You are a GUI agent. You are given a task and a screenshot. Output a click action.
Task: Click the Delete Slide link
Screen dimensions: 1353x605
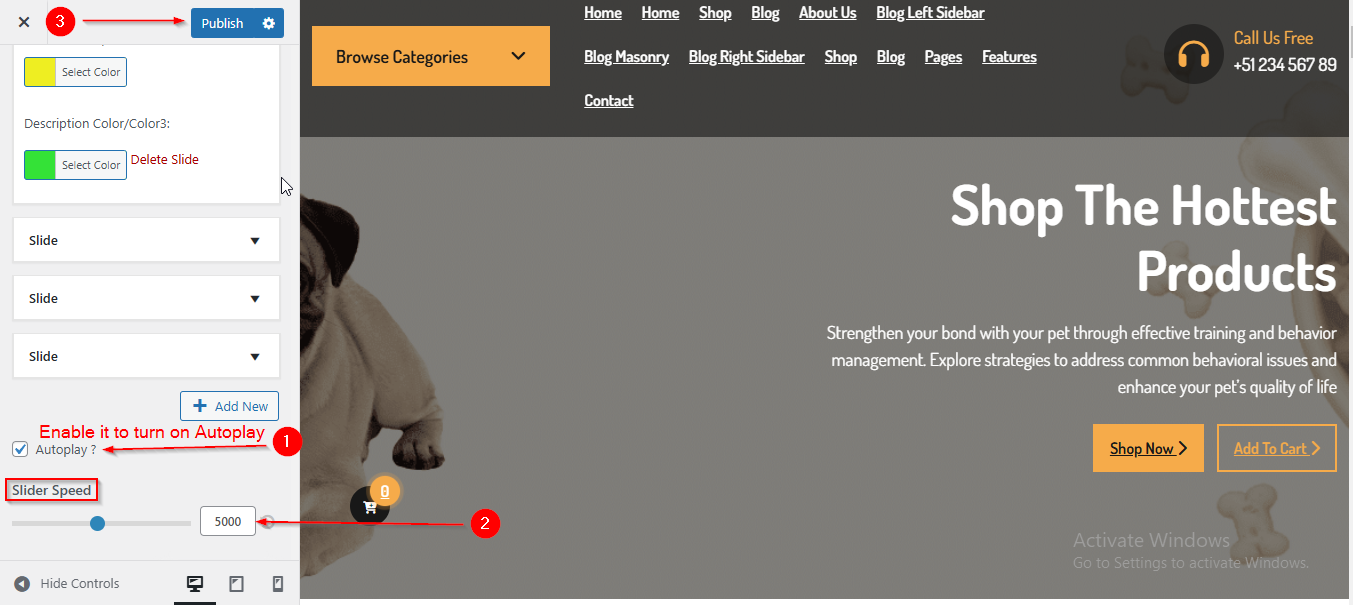pos(165,159)
